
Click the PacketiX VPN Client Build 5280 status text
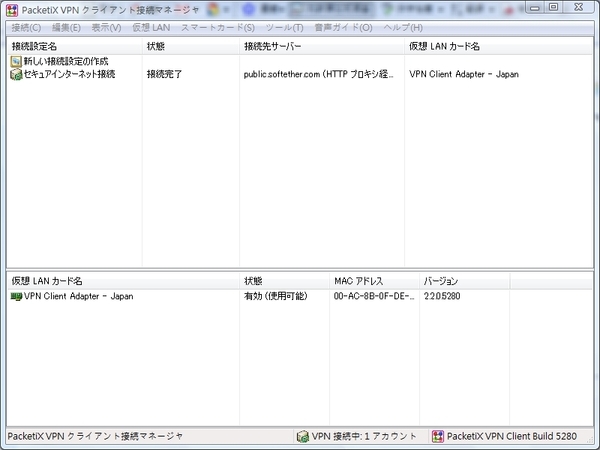(x=512, y=436)
